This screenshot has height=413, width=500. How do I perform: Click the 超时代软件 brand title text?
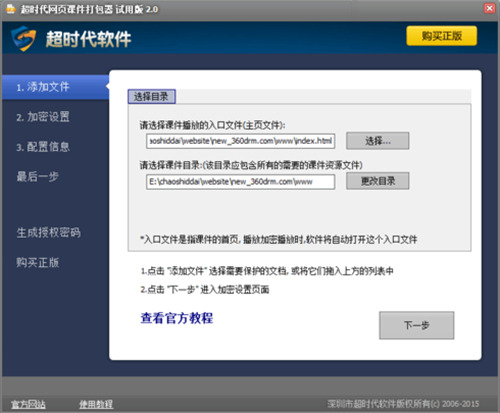pos(89,39)
